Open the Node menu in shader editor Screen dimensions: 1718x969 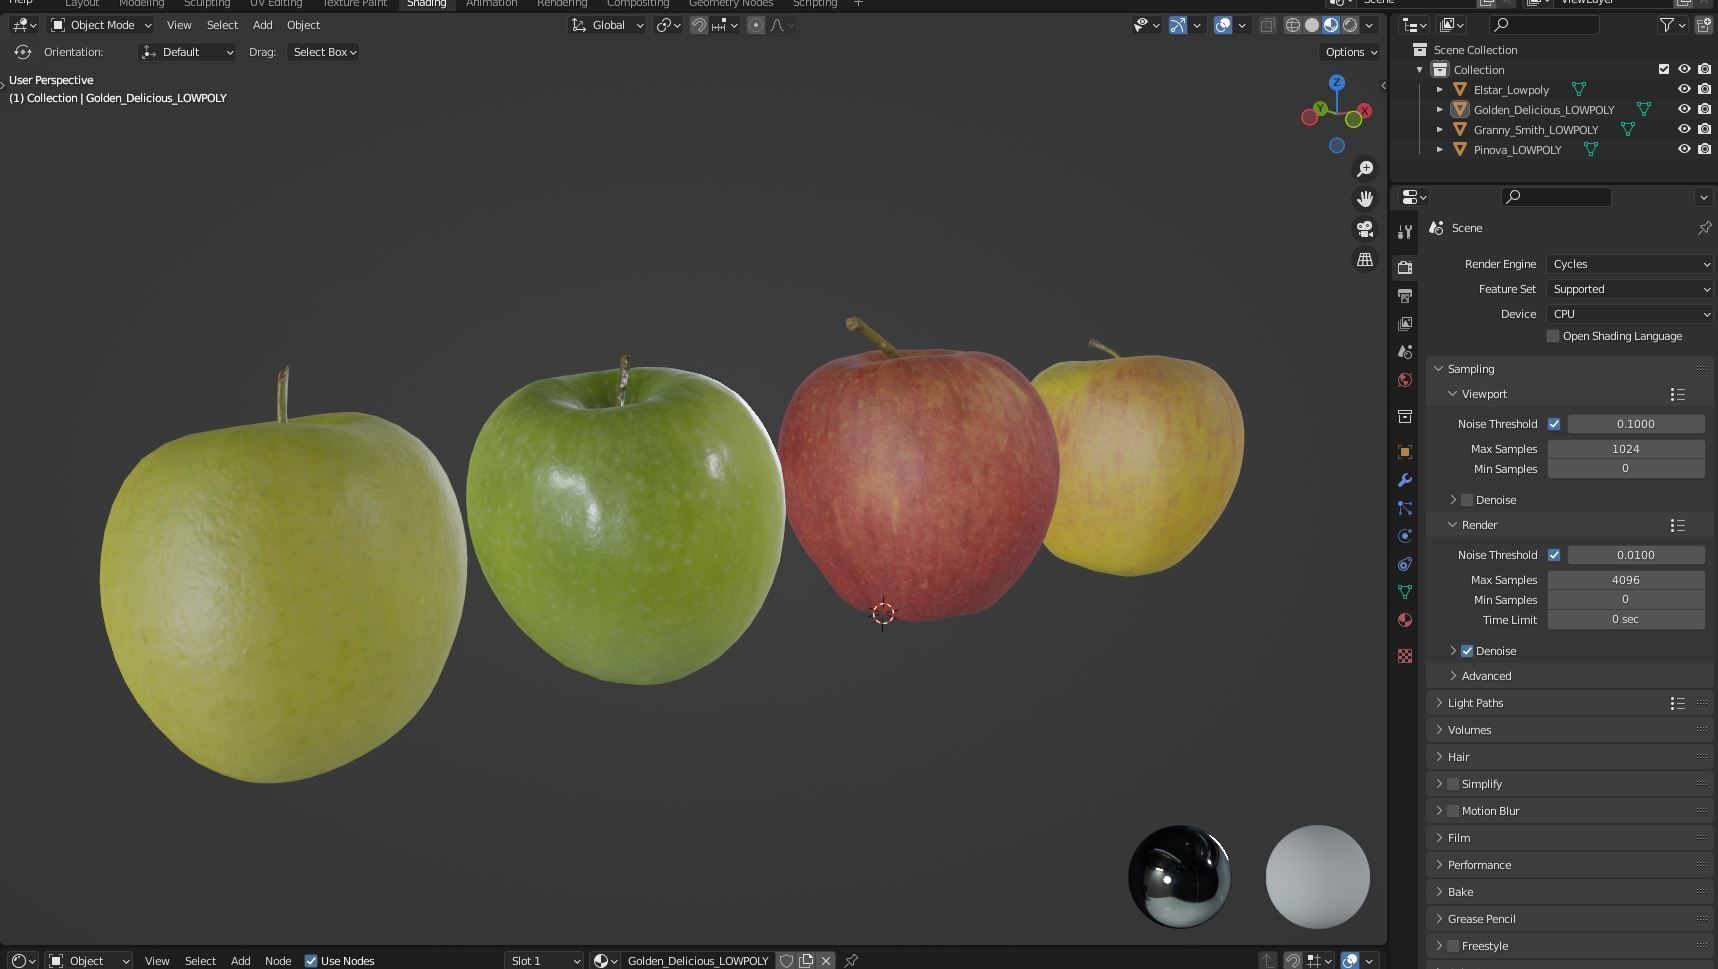click(x=278, y=961)
